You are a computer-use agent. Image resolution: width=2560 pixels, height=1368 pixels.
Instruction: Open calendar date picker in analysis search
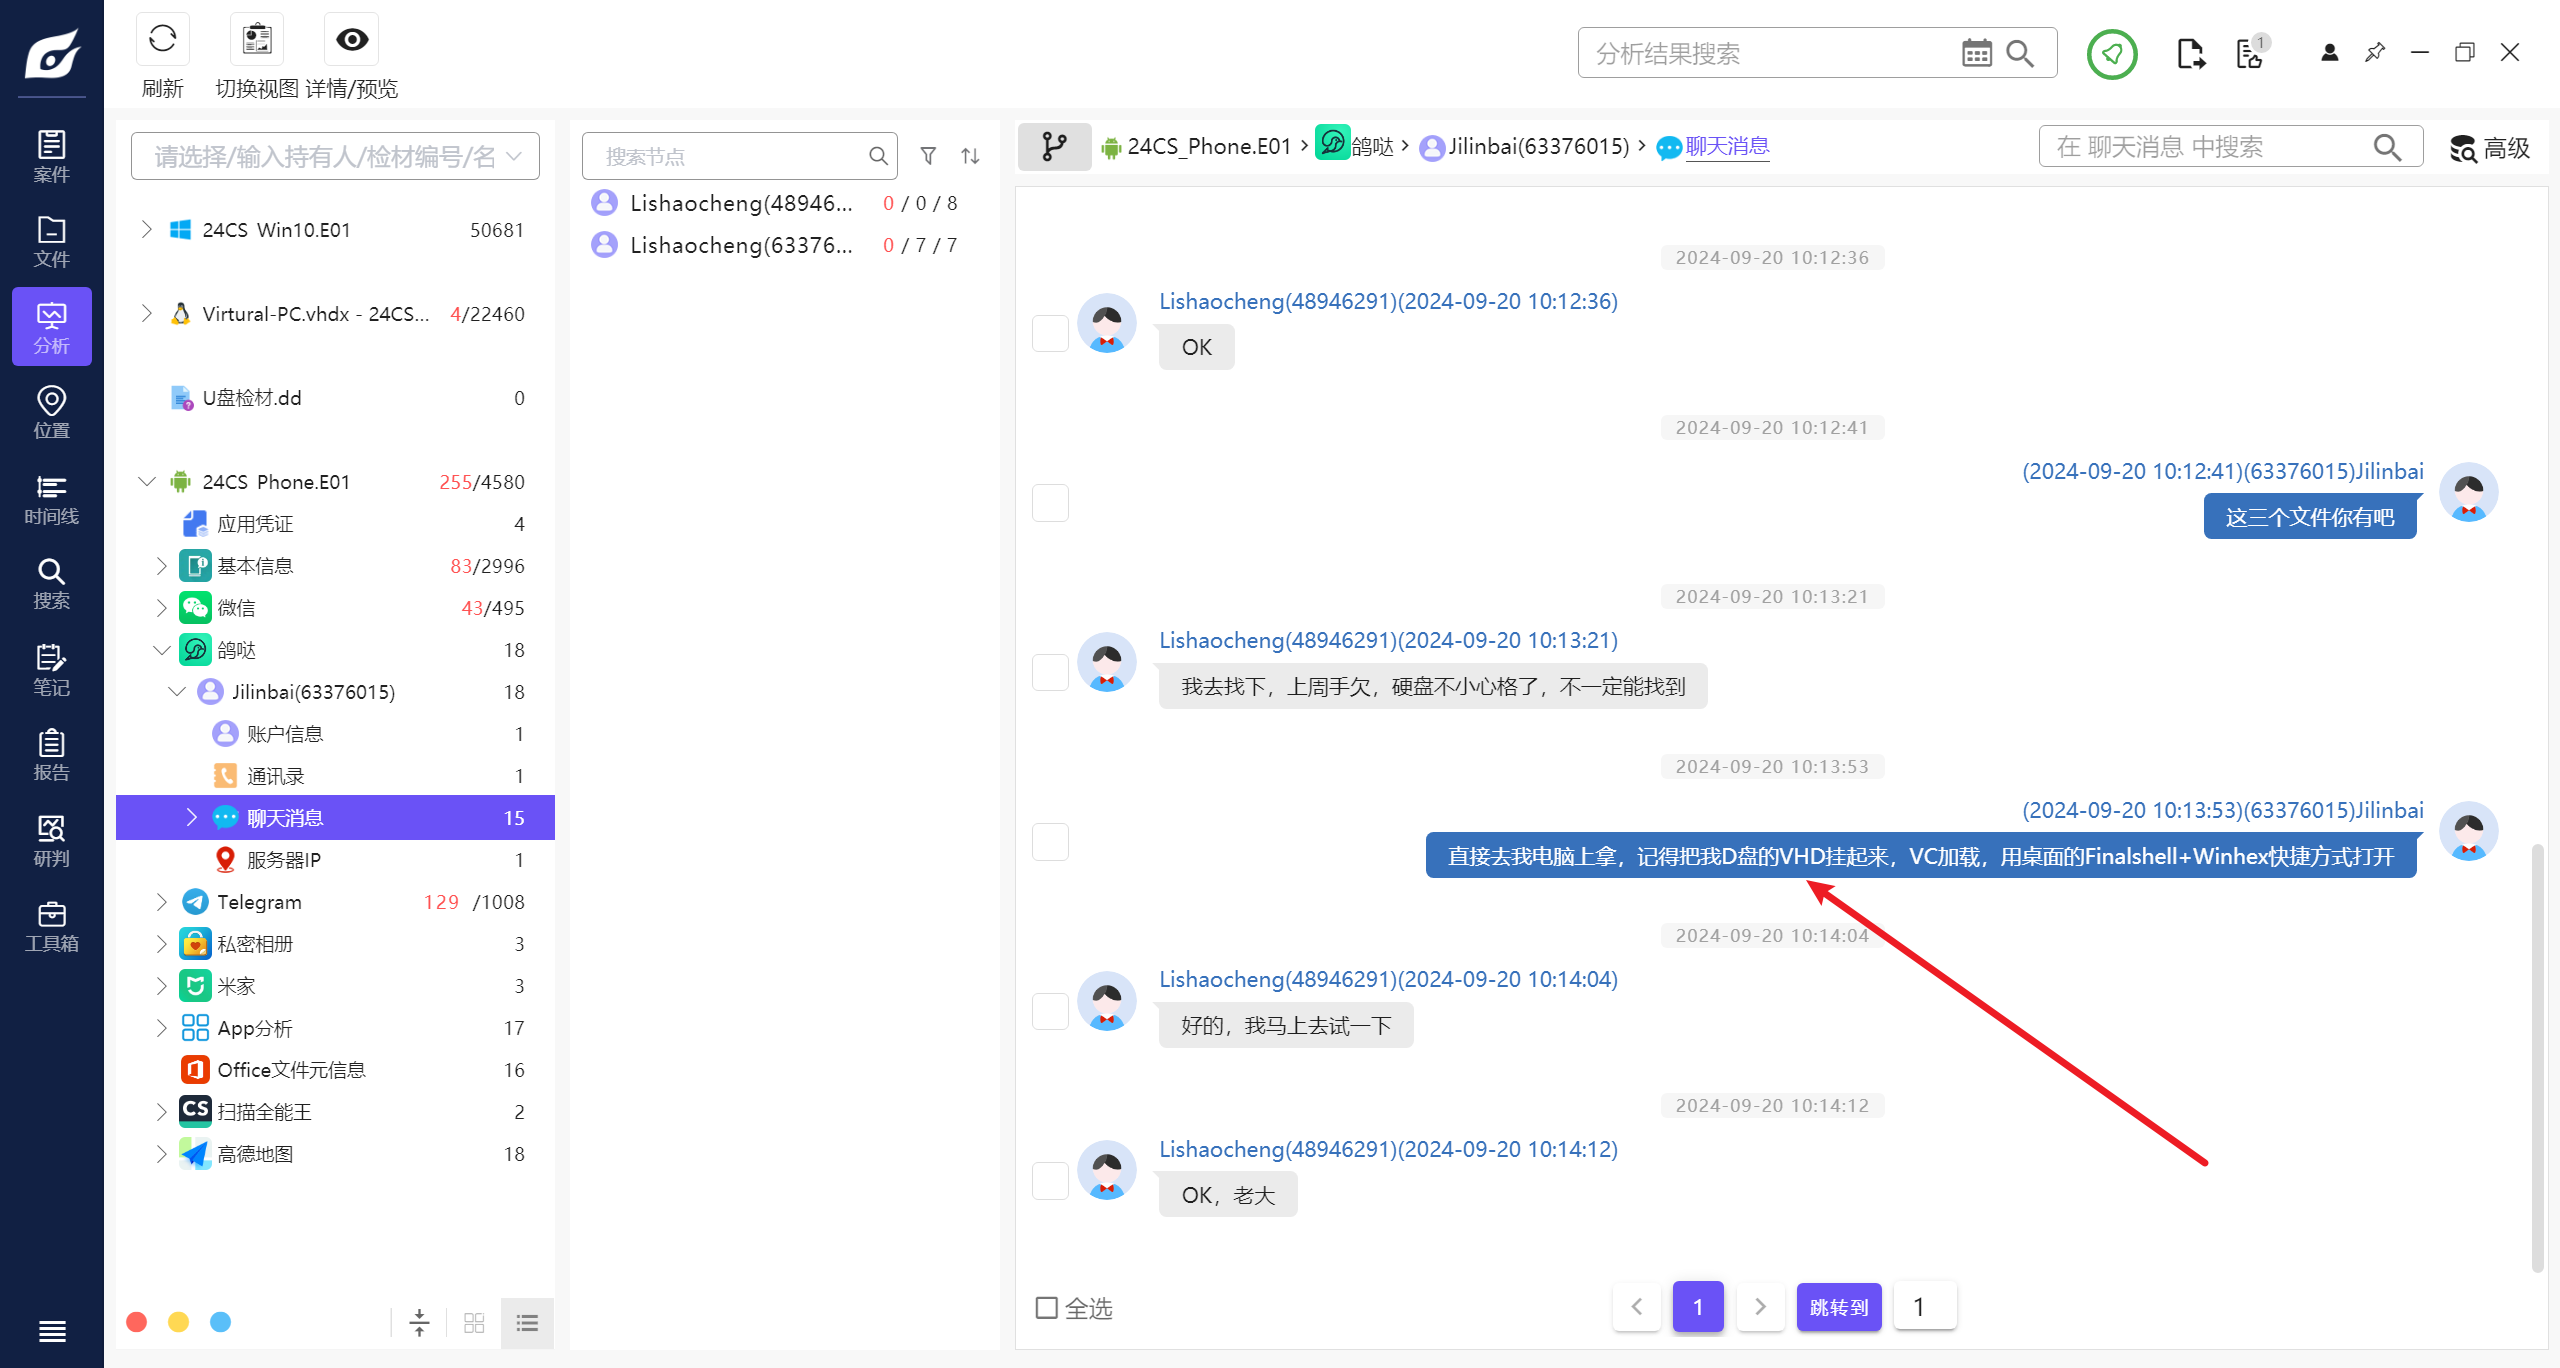point(1976,53)
